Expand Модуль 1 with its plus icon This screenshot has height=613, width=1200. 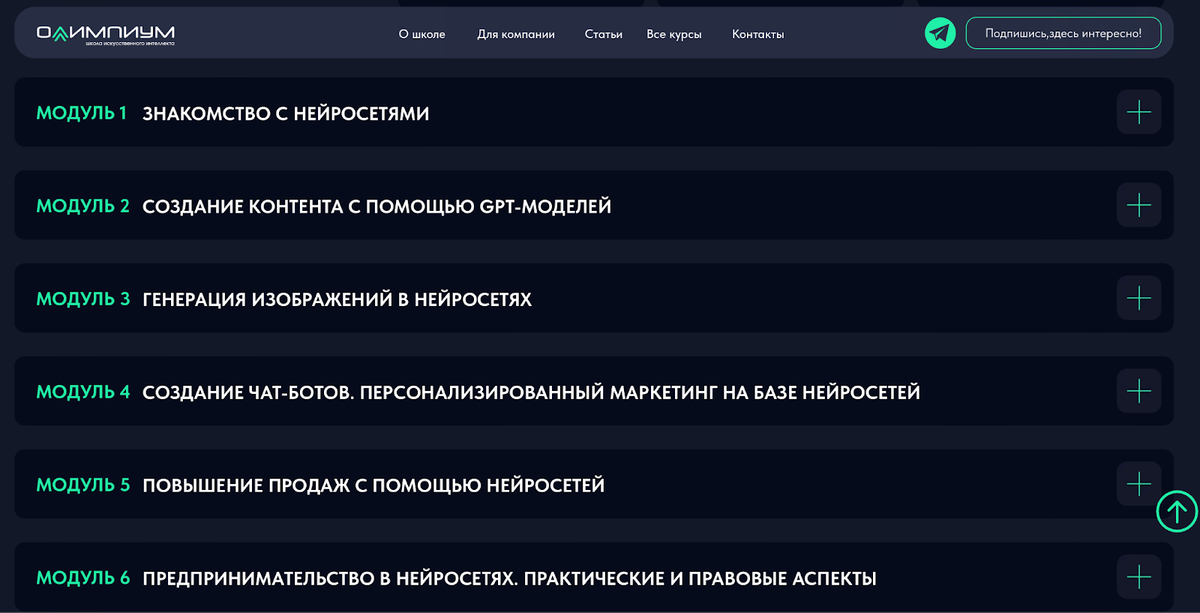[1138, 112]
